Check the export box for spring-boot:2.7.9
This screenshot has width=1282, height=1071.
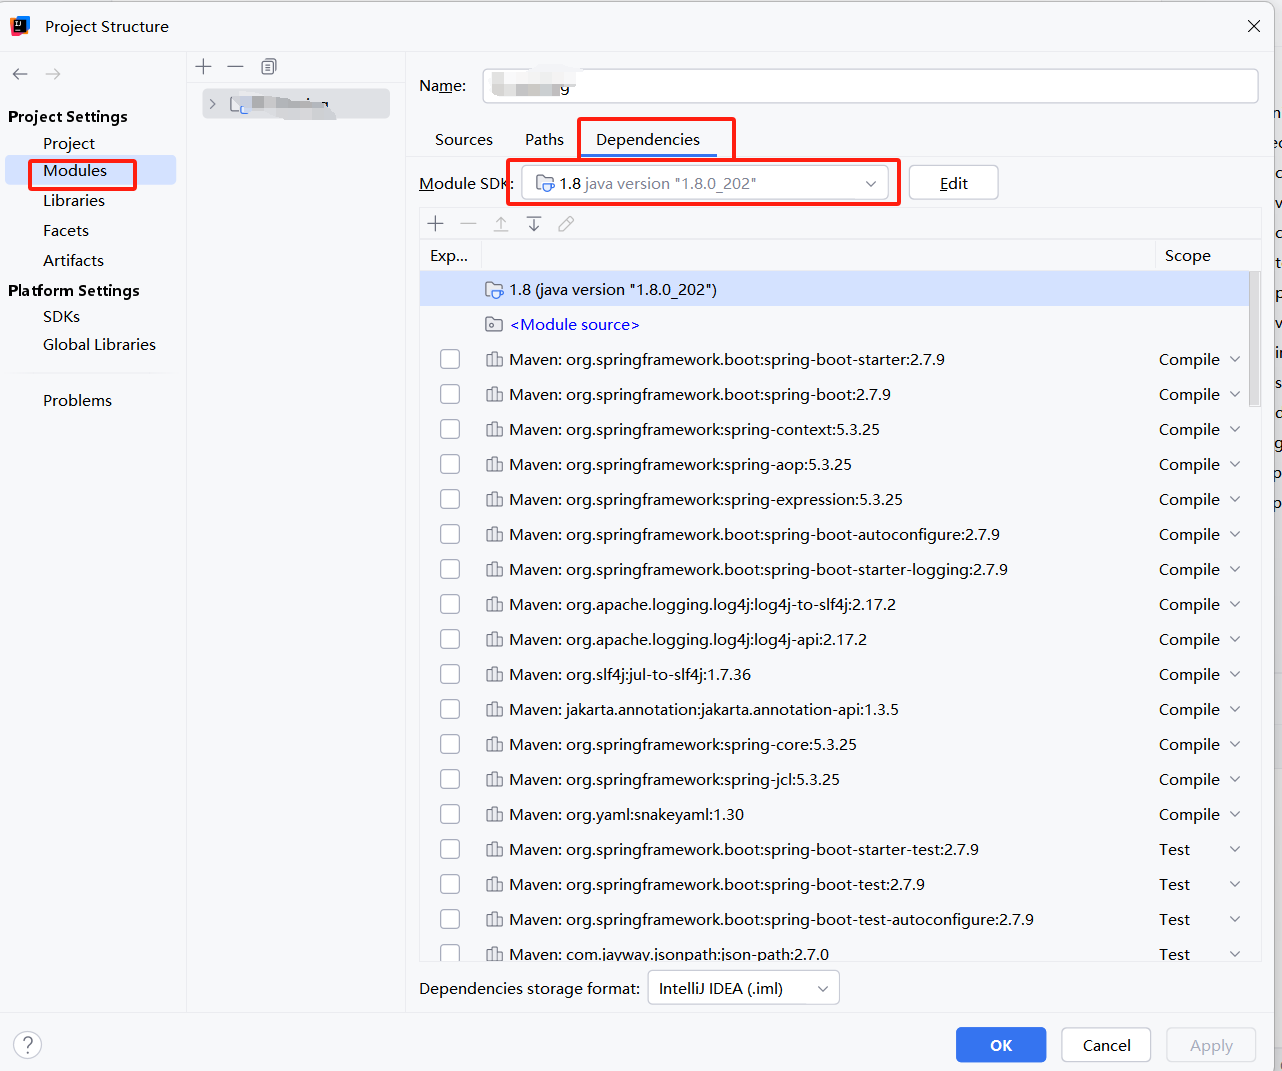[x=450, y=394]
